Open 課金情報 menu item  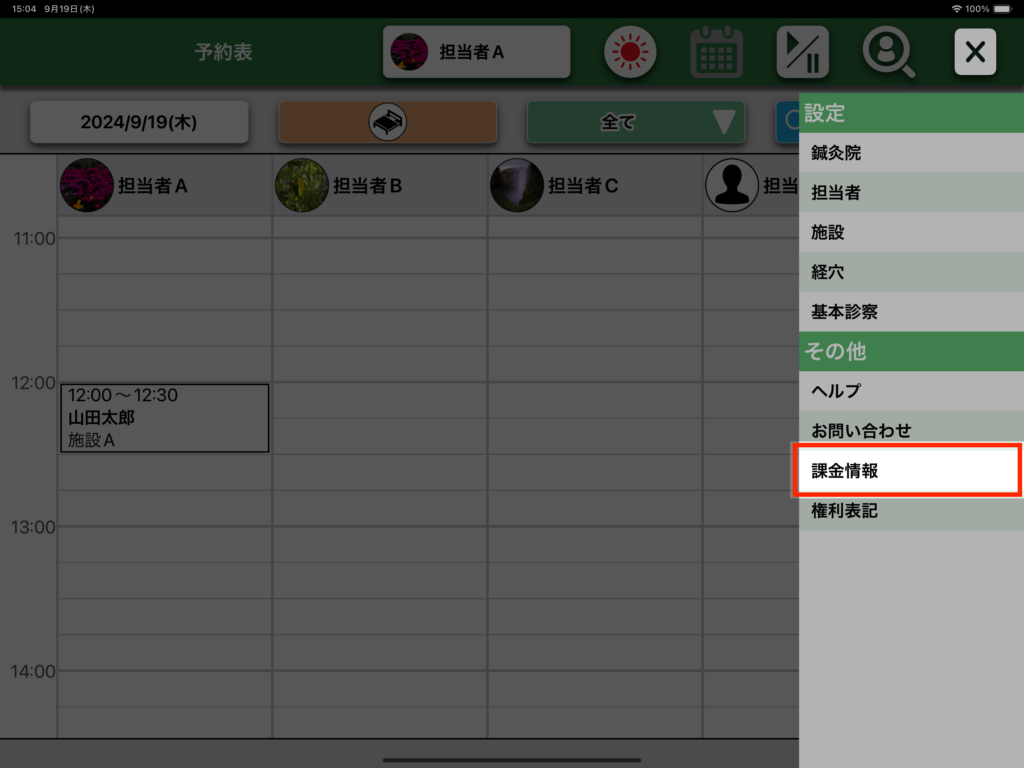tap(908, 471)
